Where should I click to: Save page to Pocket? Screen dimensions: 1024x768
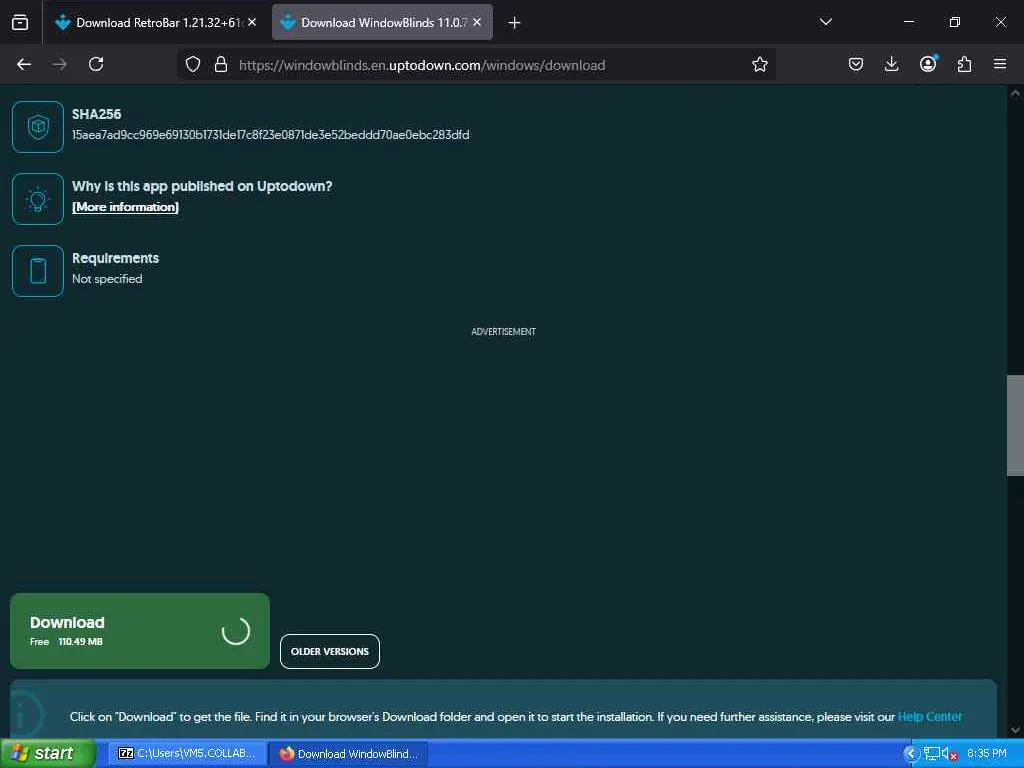point(856,64)
